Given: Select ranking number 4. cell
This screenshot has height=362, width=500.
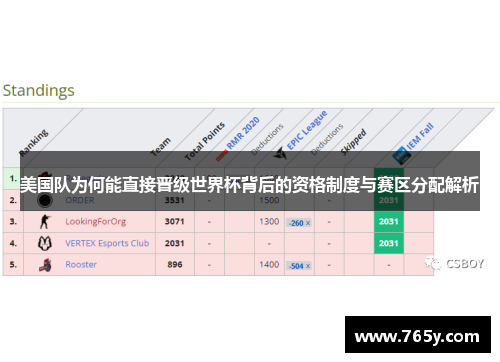Looking at the screenshot, I should point(13,243).
